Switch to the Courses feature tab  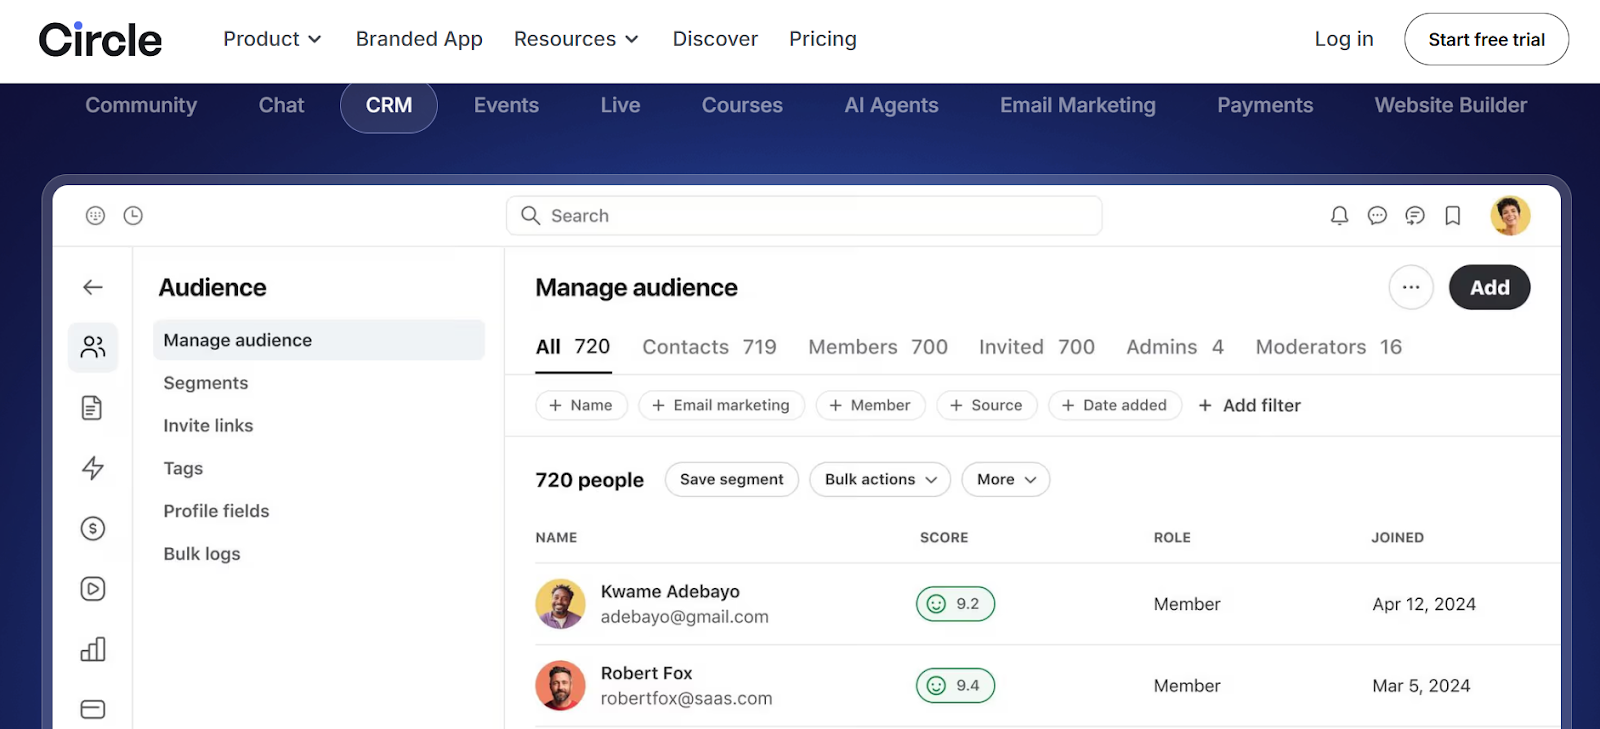[742, 105]
